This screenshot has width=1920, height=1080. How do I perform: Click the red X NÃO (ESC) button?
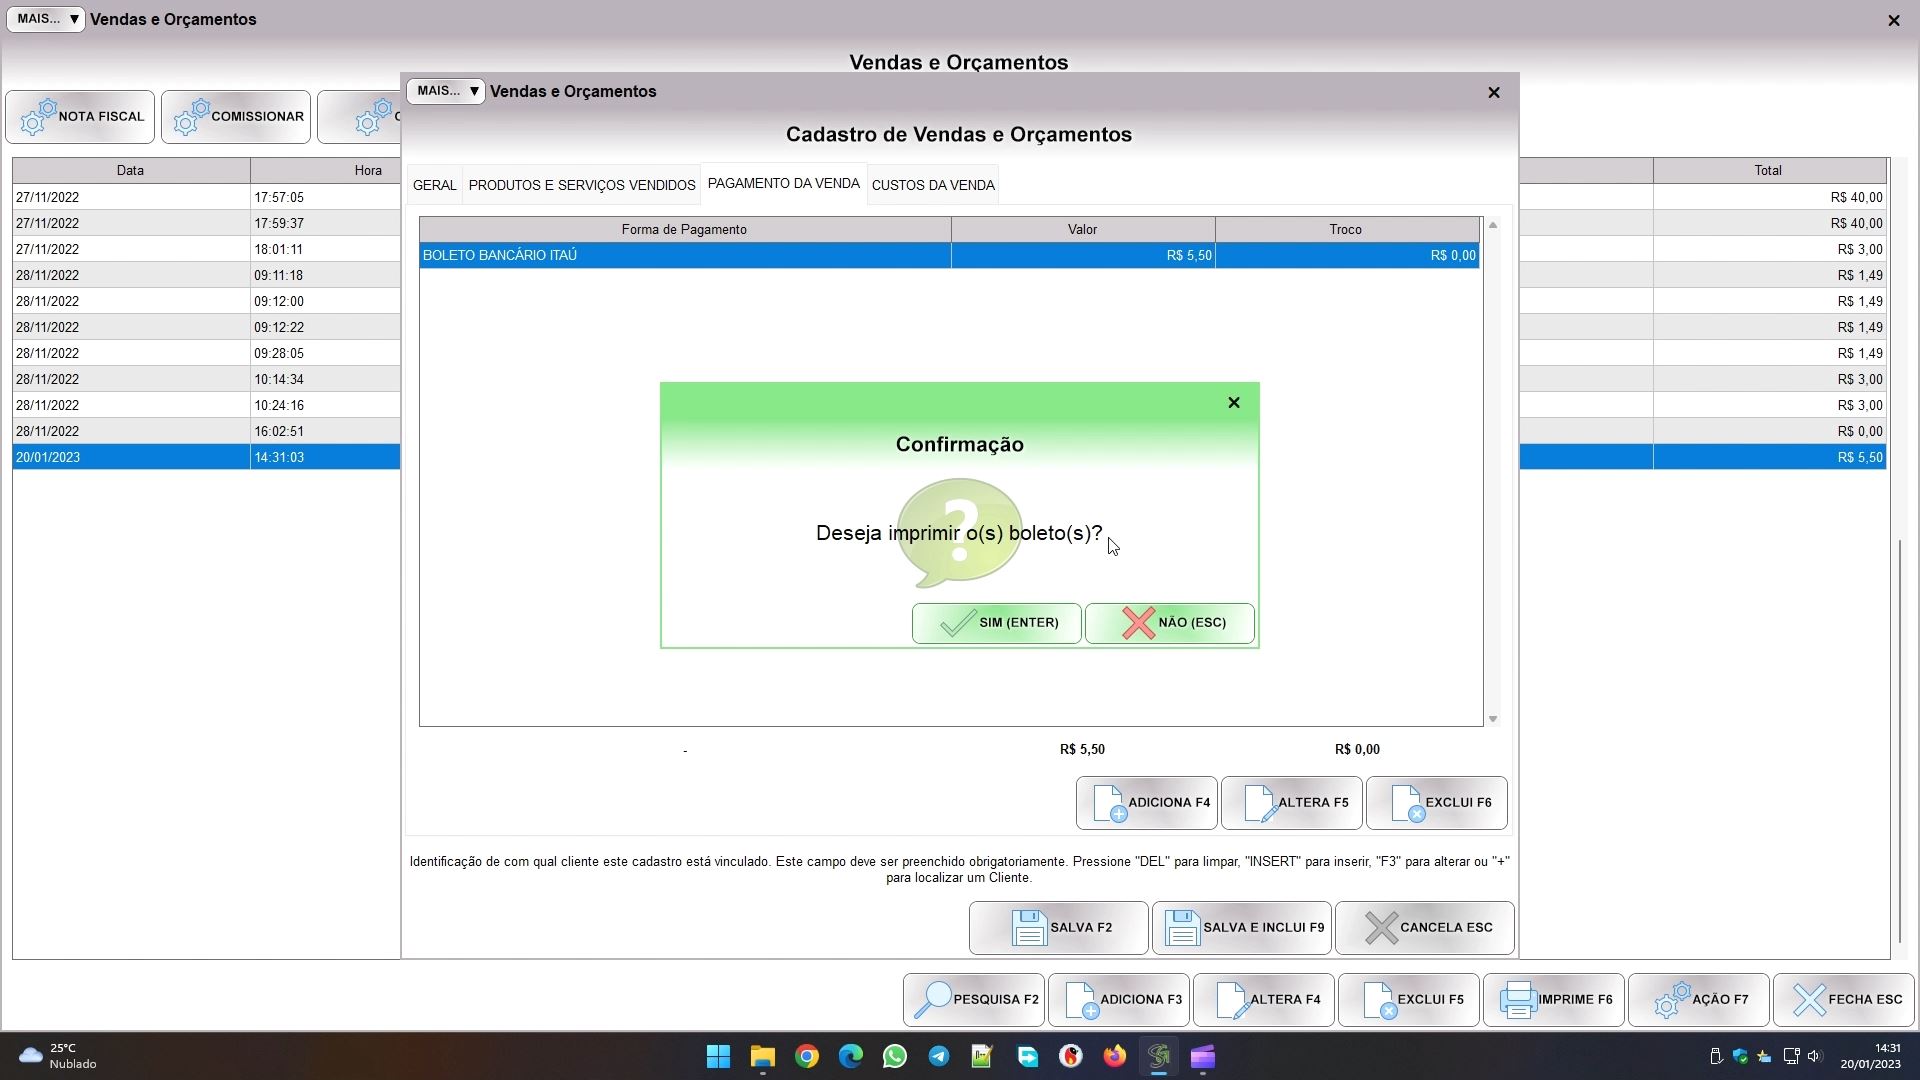pyautogui.click(x=1169, y=623)
